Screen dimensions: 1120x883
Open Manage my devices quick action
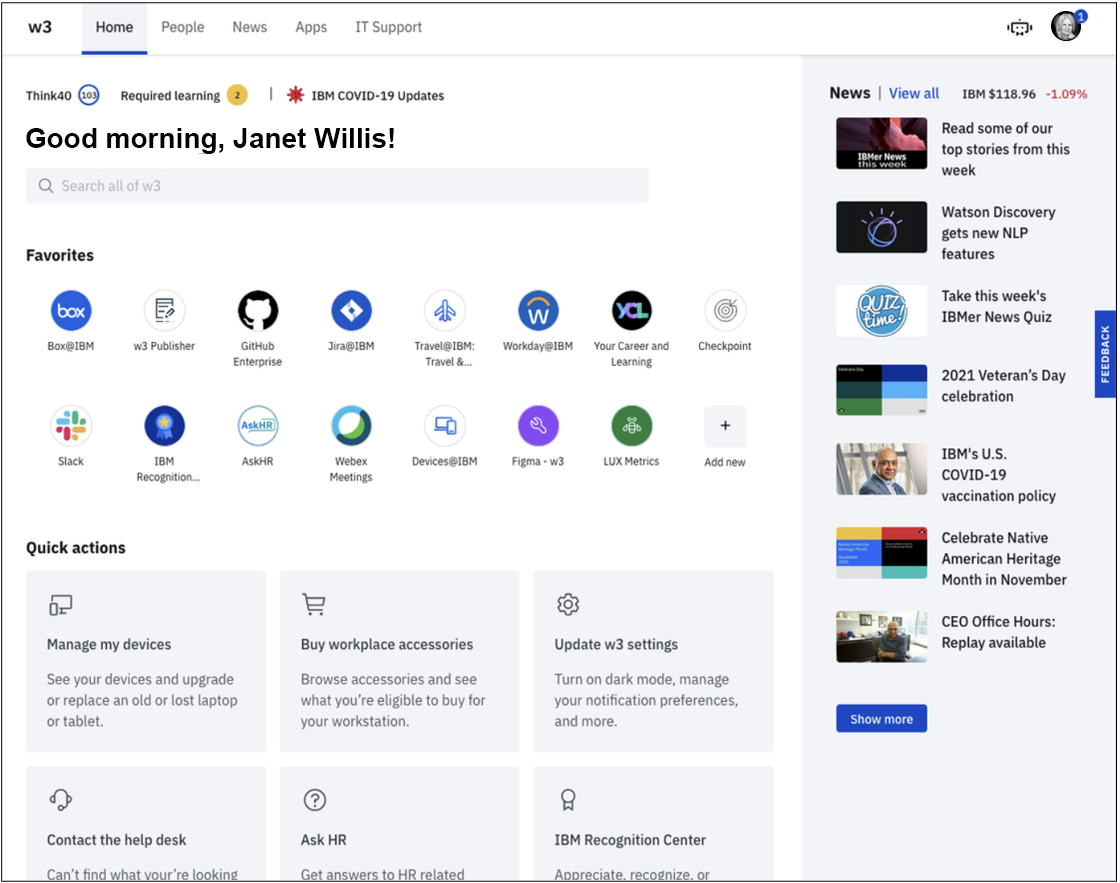click(x=146, y=662)
